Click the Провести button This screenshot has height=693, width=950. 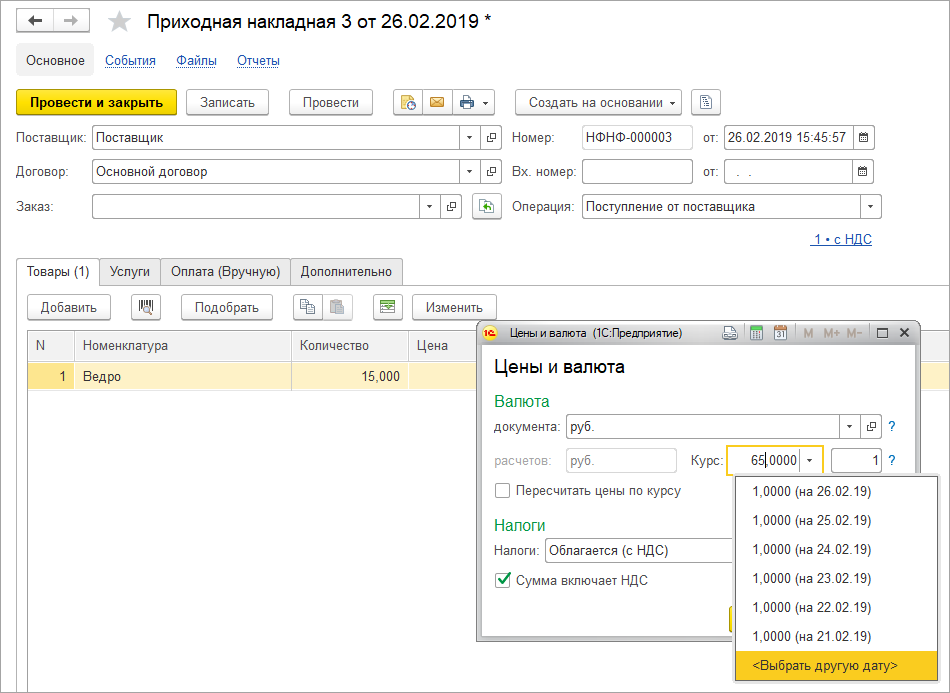point(331,102)
